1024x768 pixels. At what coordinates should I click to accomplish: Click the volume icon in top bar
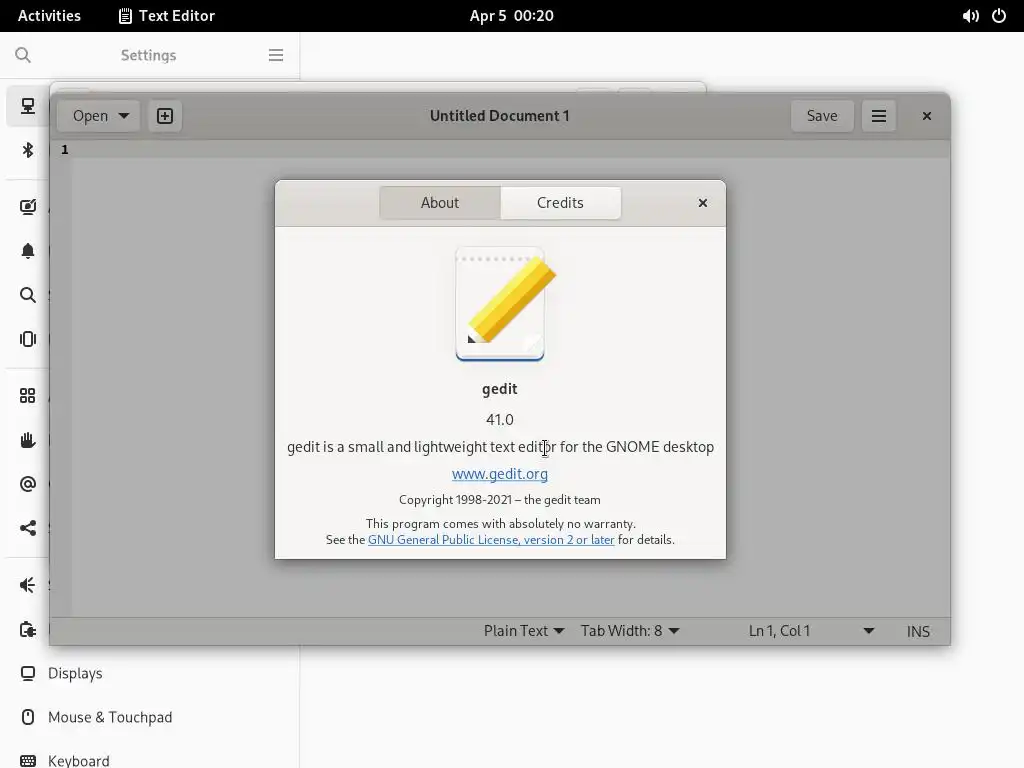click(970, 16)
